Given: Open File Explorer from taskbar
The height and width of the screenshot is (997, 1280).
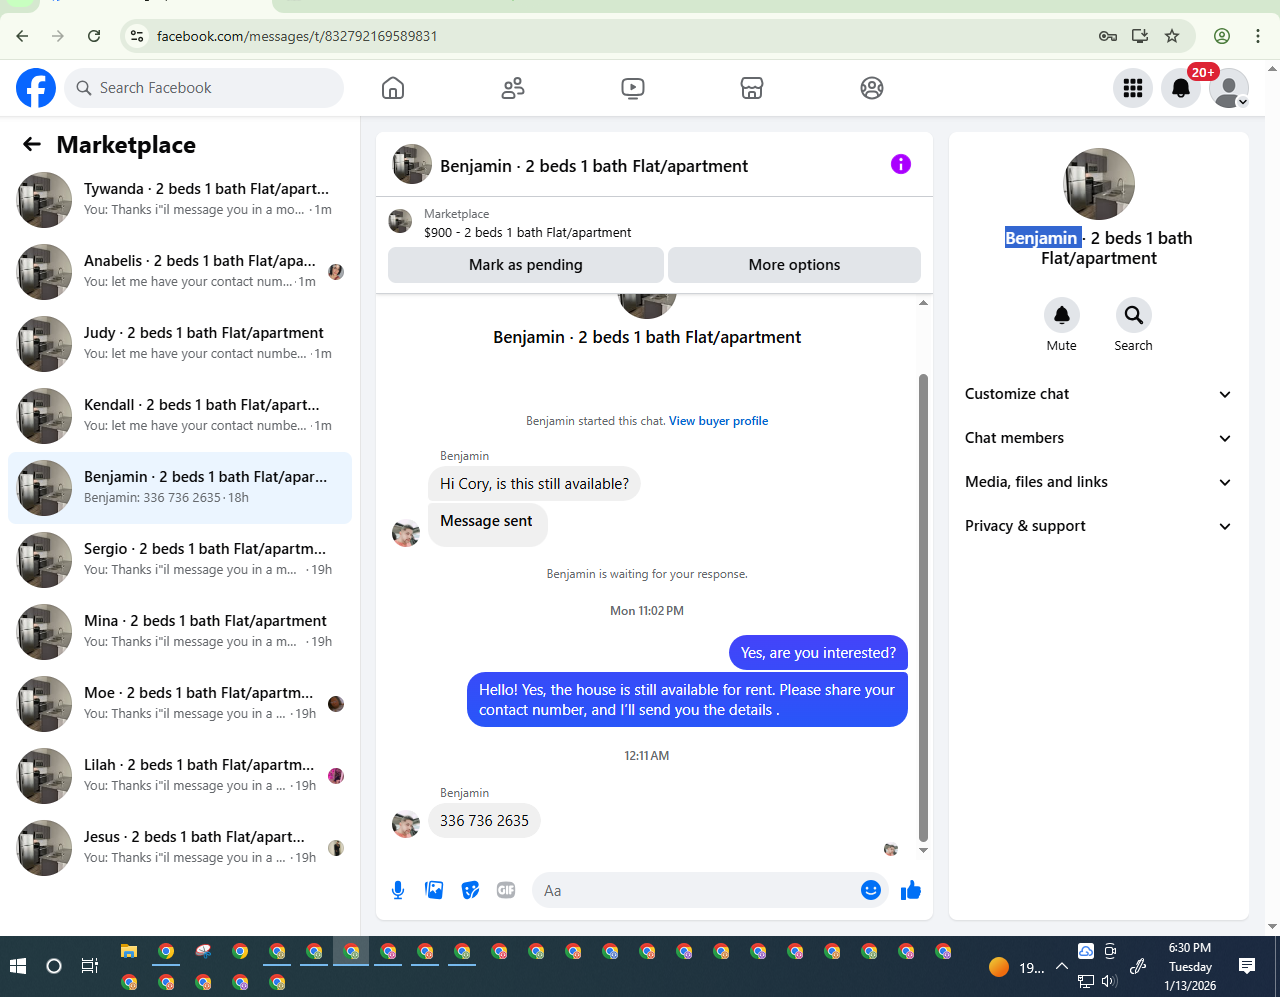Looking at the screenshot, I should pyautogui.click(x=129, y=951).
